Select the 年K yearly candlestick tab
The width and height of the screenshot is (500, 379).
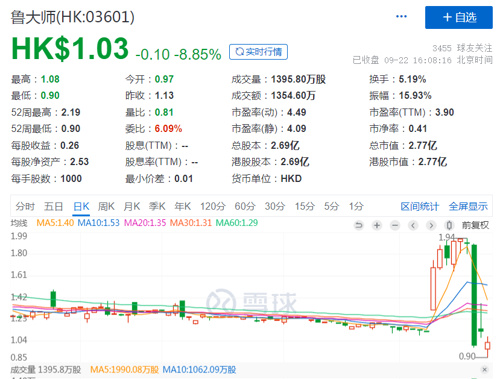tap(183, 206)
